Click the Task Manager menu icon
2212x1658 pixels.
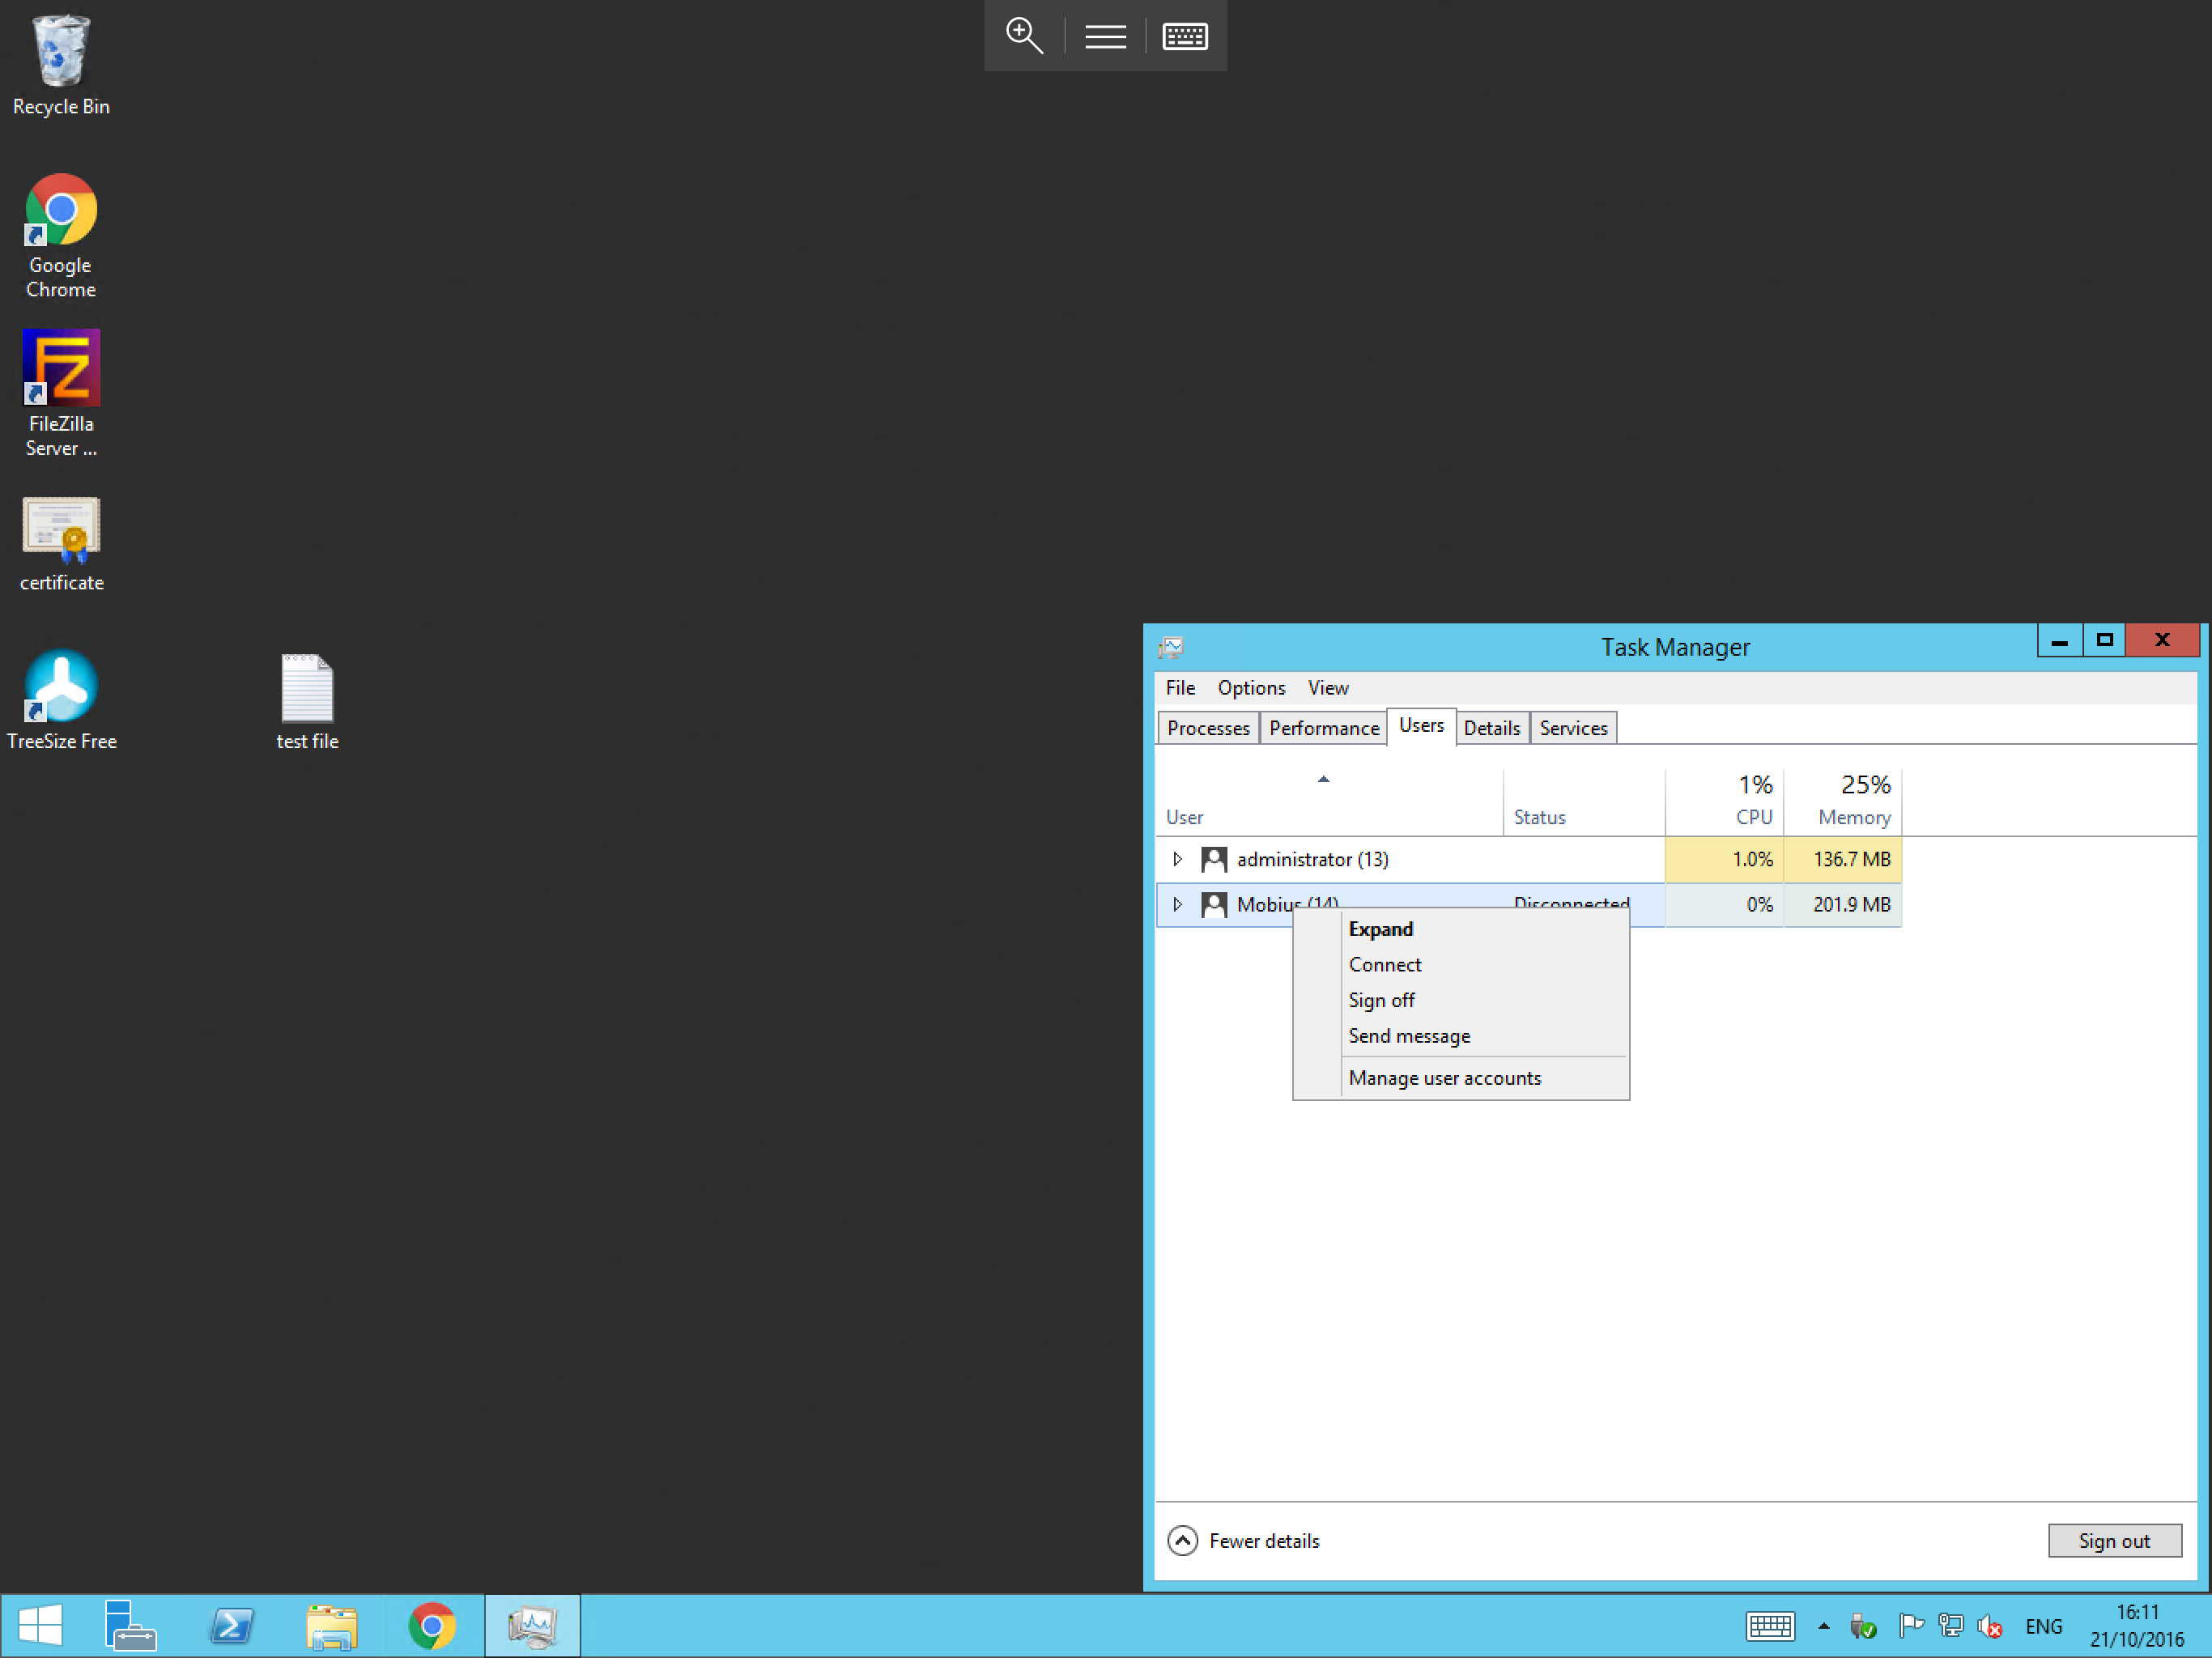[1171, 644]
